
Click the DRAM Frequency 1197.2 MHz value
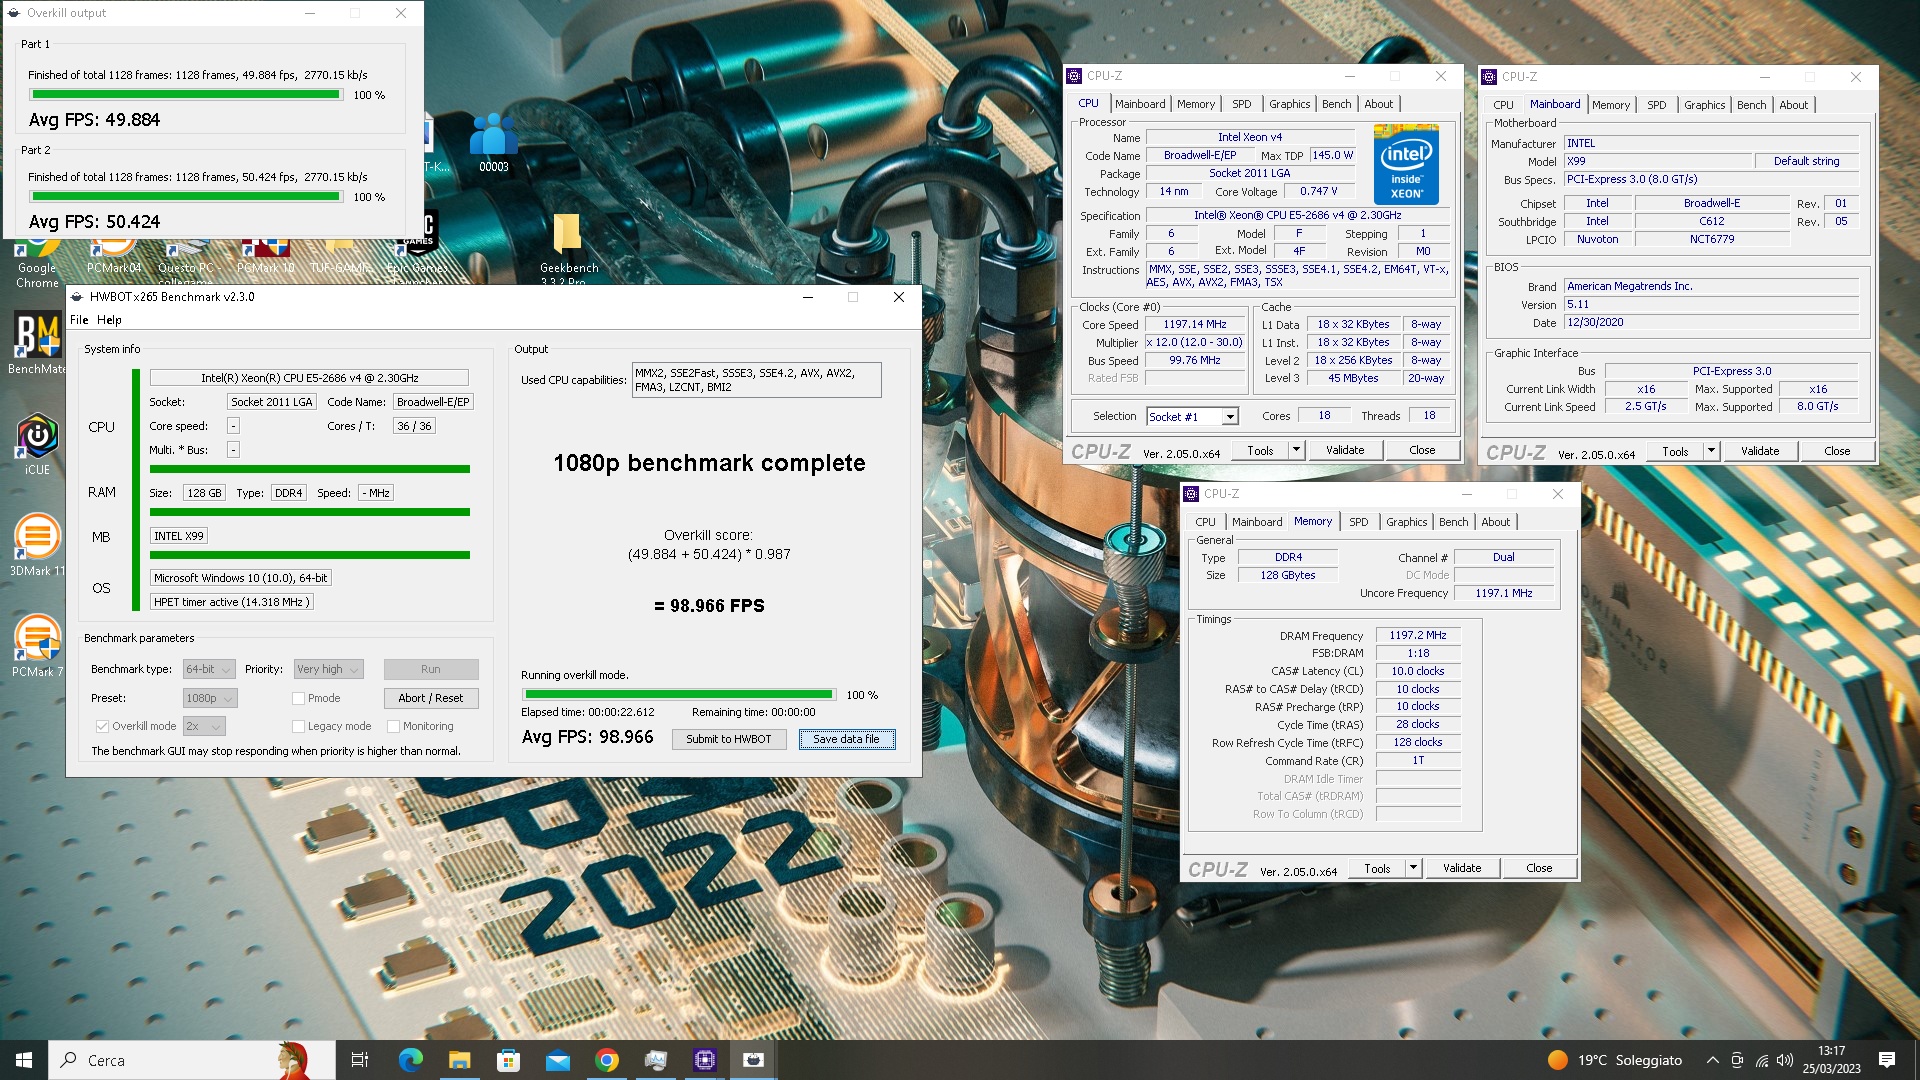tap(1417, 635)
